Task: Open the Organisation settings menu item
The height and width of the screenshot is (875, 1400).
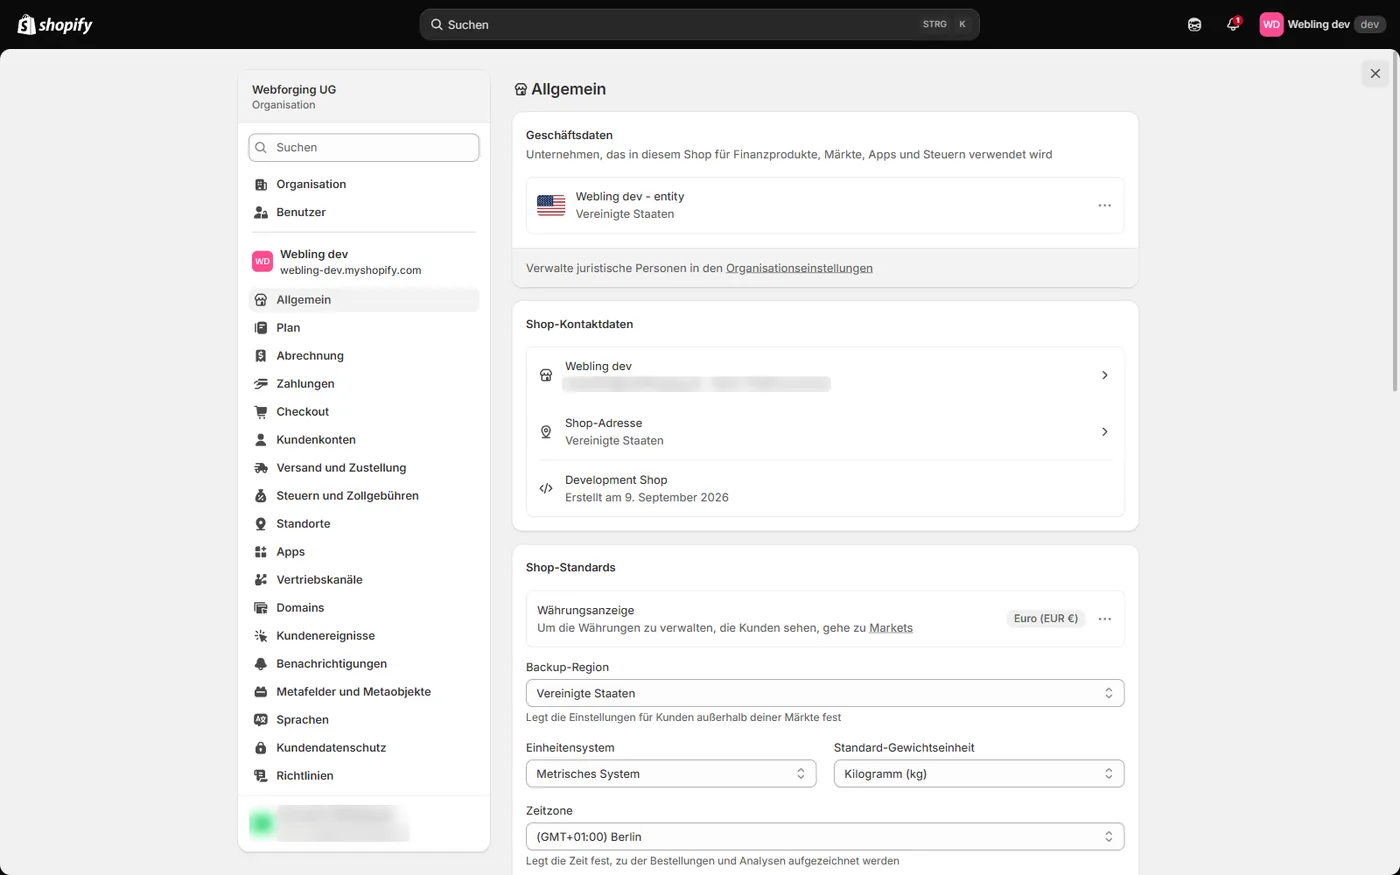Action: tap(364, 184)
